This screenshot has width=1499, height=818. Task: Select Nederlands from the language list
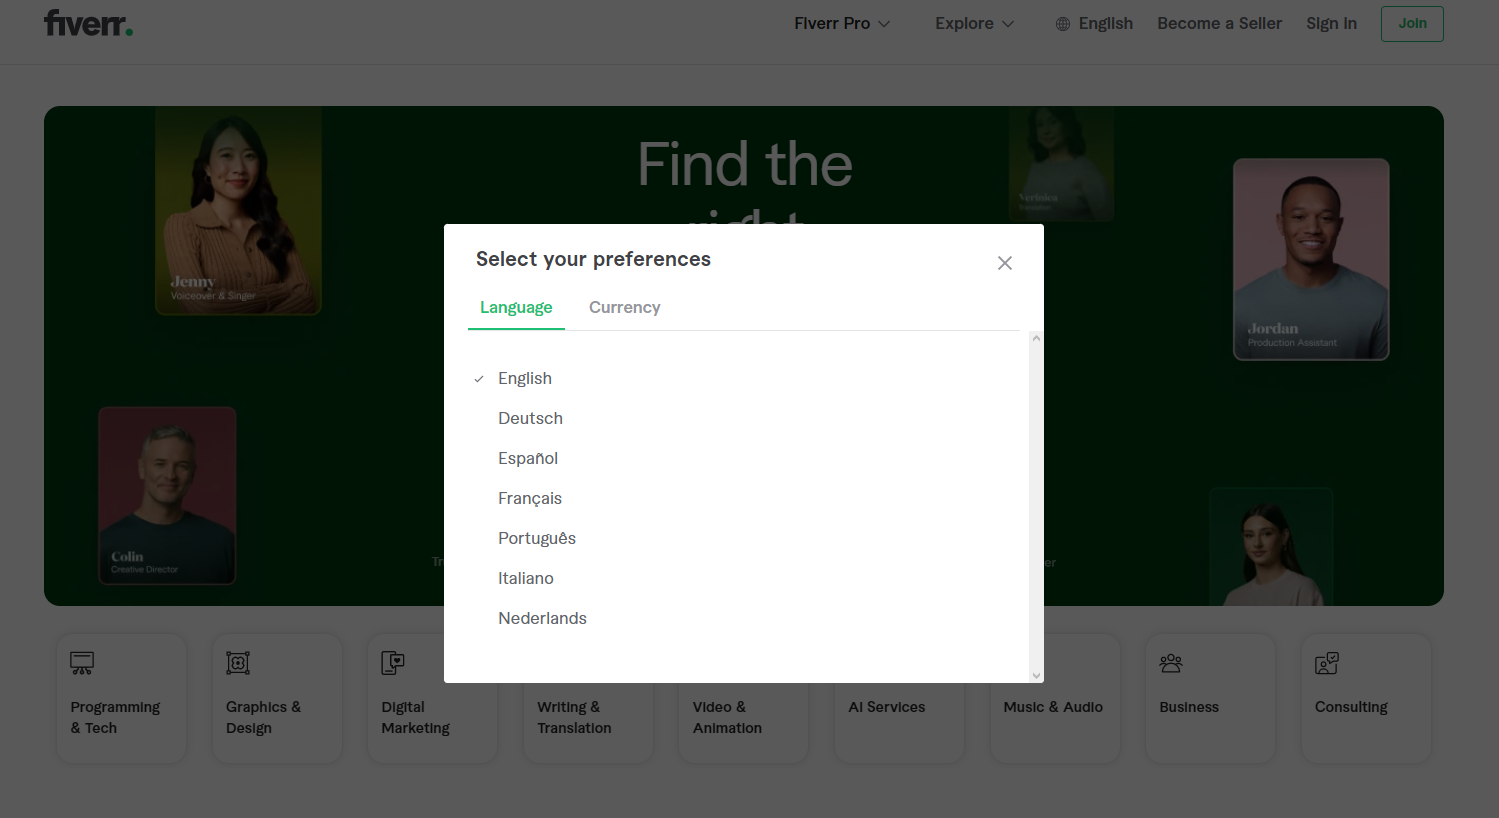(x=542, y=618)
